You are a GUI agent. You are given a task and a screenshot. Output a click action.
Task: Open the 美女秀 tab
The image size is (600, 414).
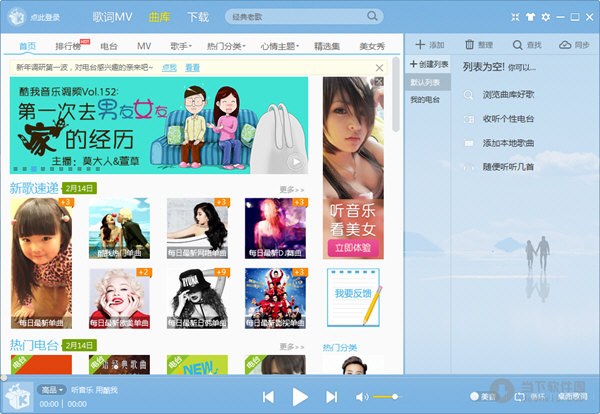[372, 46]
